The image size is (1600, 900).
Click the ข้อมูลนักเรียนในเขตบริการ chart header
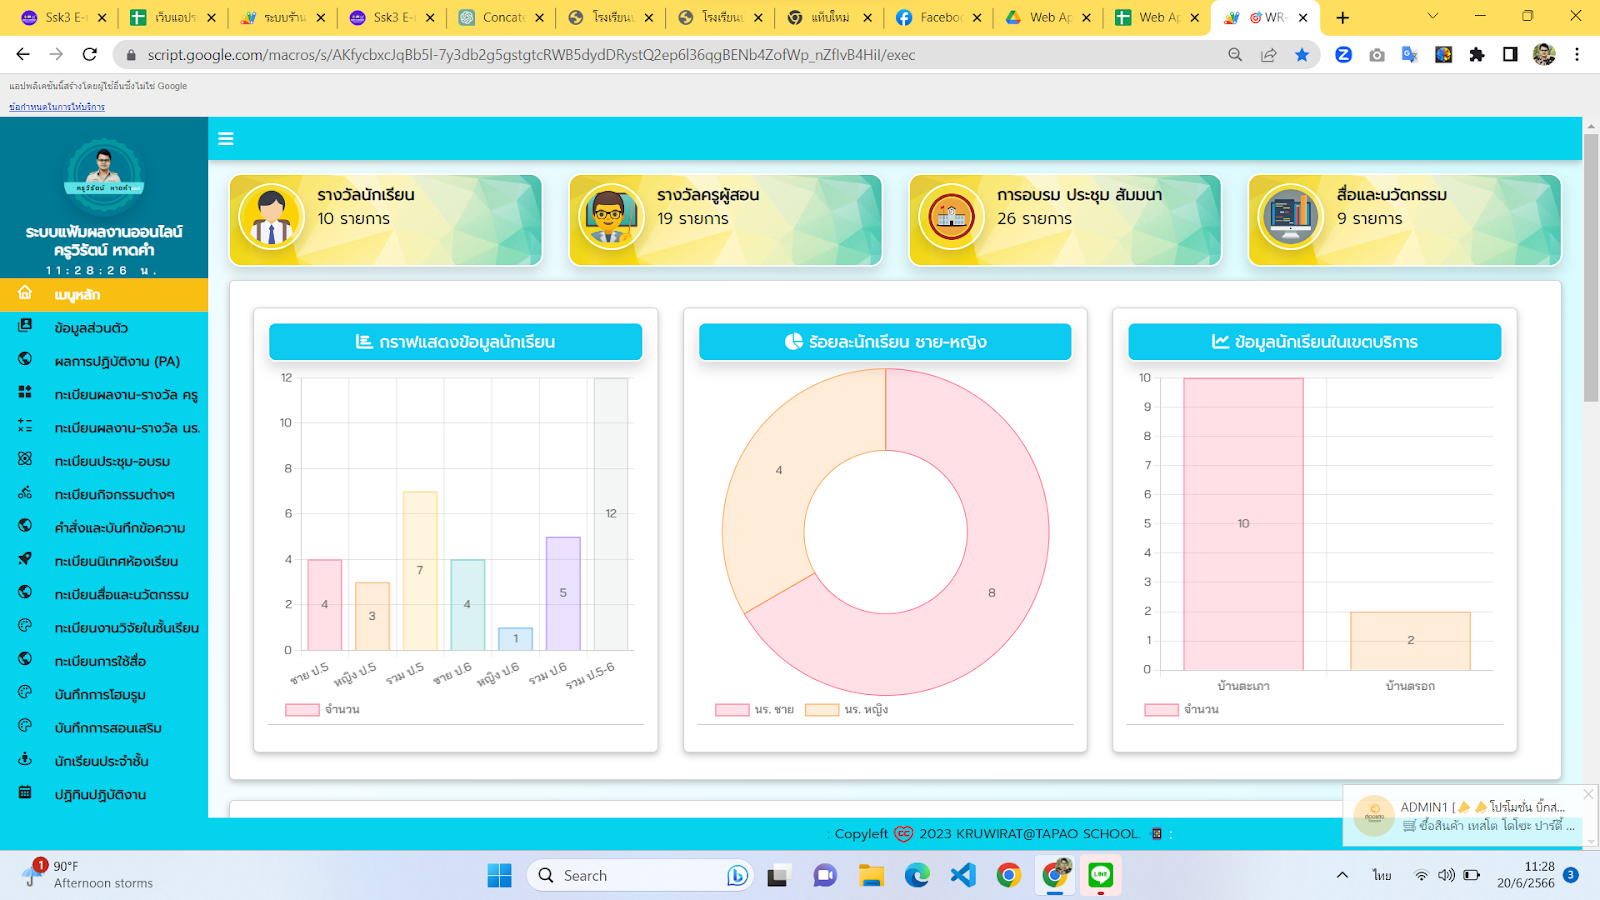tap(1314, 342)
